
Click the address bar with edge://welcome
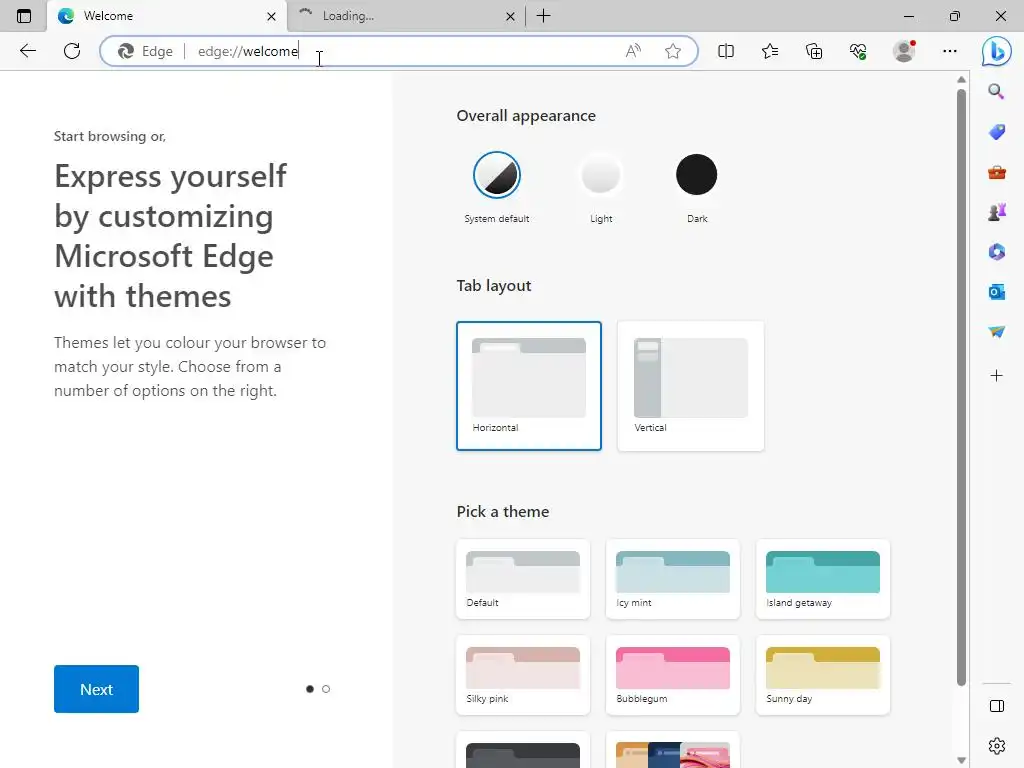click(x=398, y=51)
